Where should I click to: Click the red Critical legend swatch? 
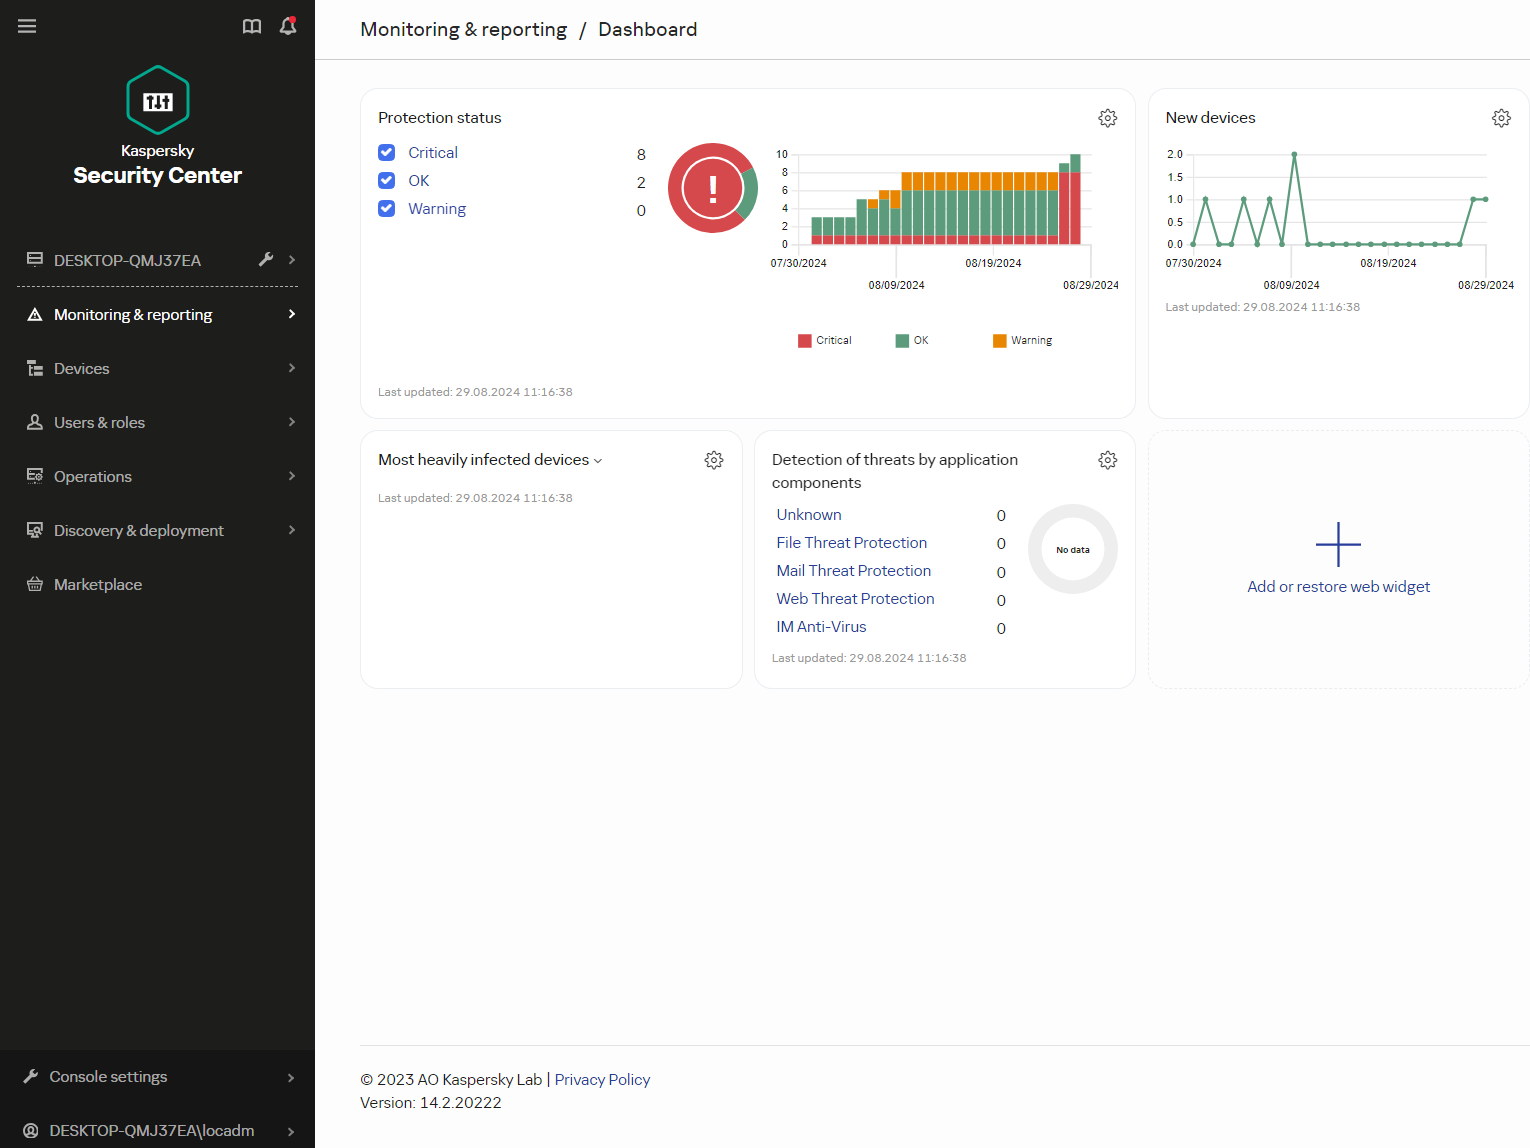tap(805, 341)
